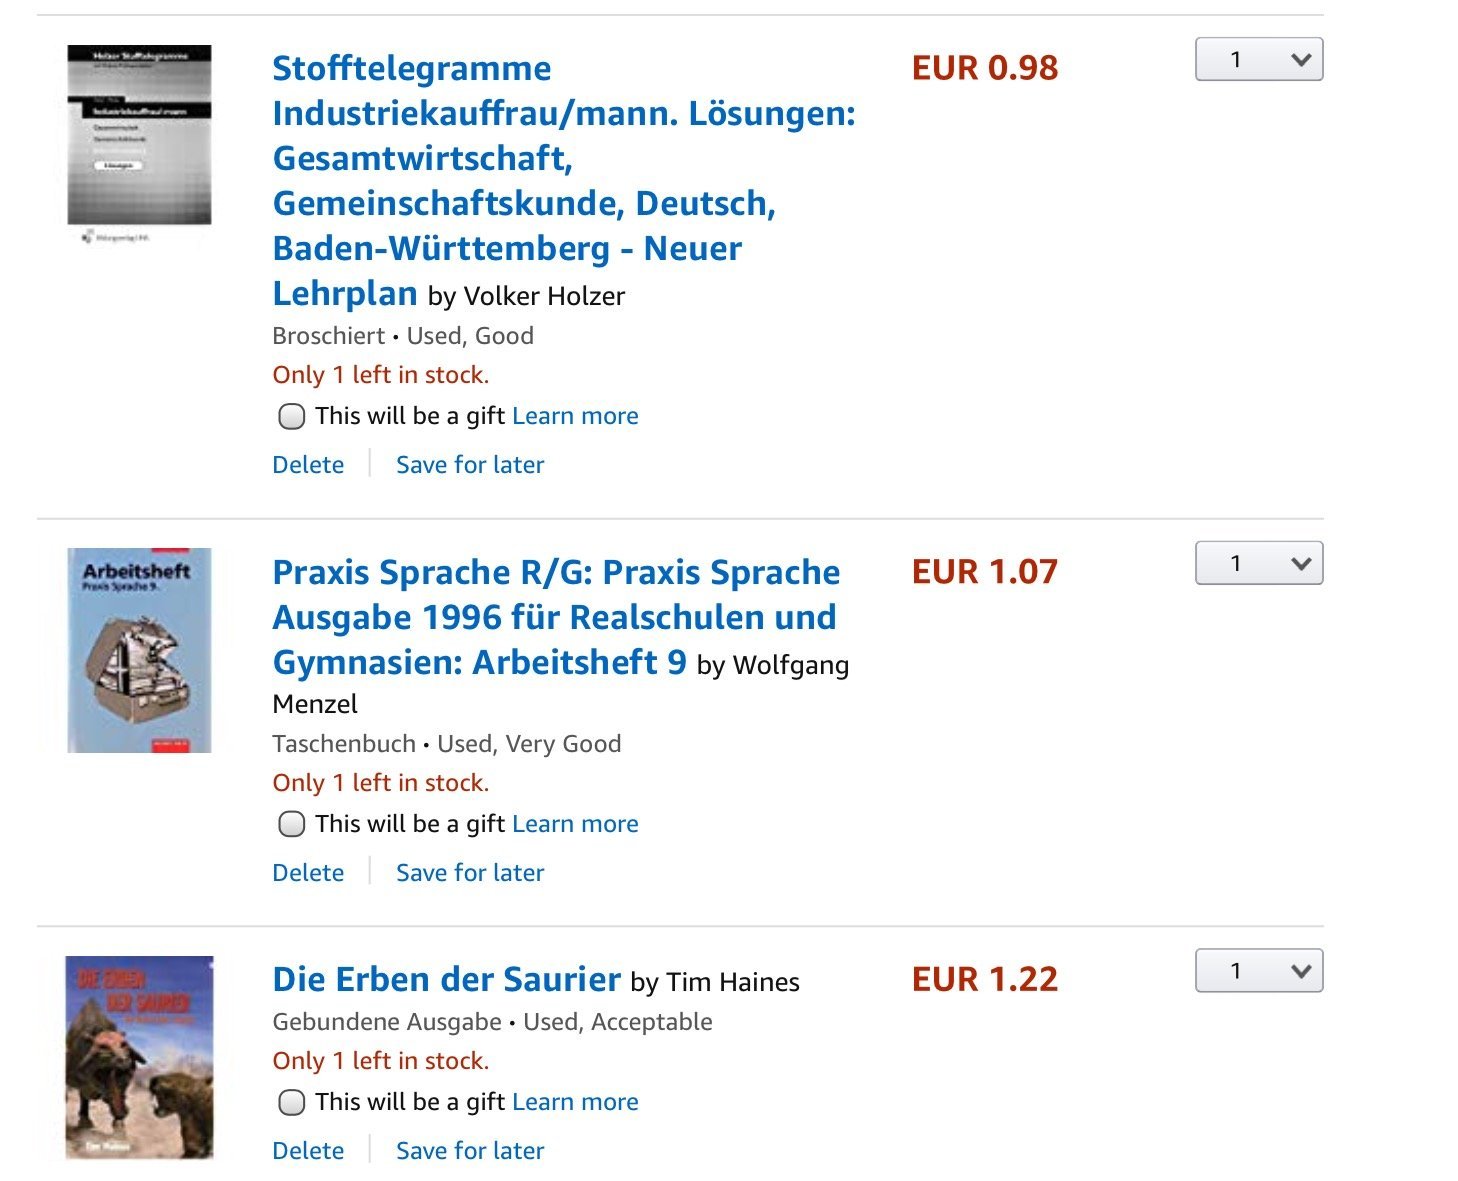Click Learn more under the Stofftelegramme gift option
Screen dimensions: 1458x1181
(x=575, y=416)
